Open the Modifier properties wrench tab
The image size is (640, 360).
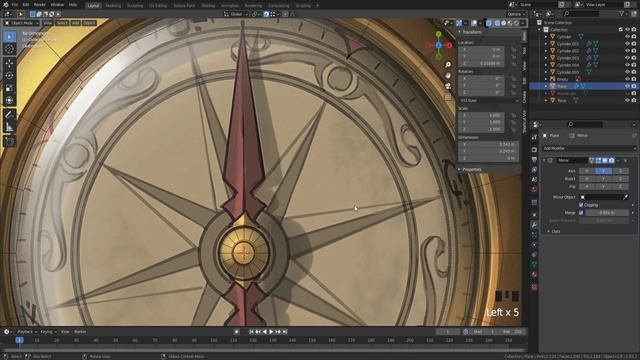534,224
